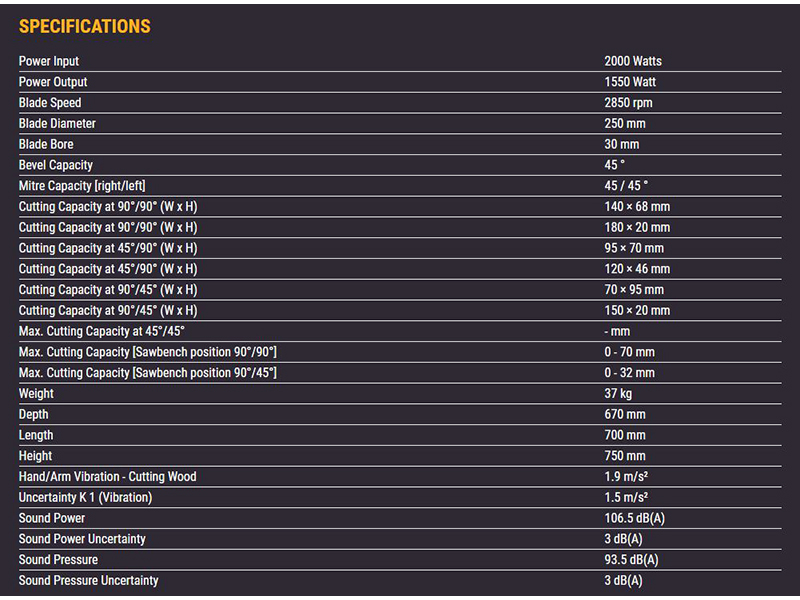The image size is (800, 600).
Task: Click the Blade Diameter label
Action: coord(57,124)
